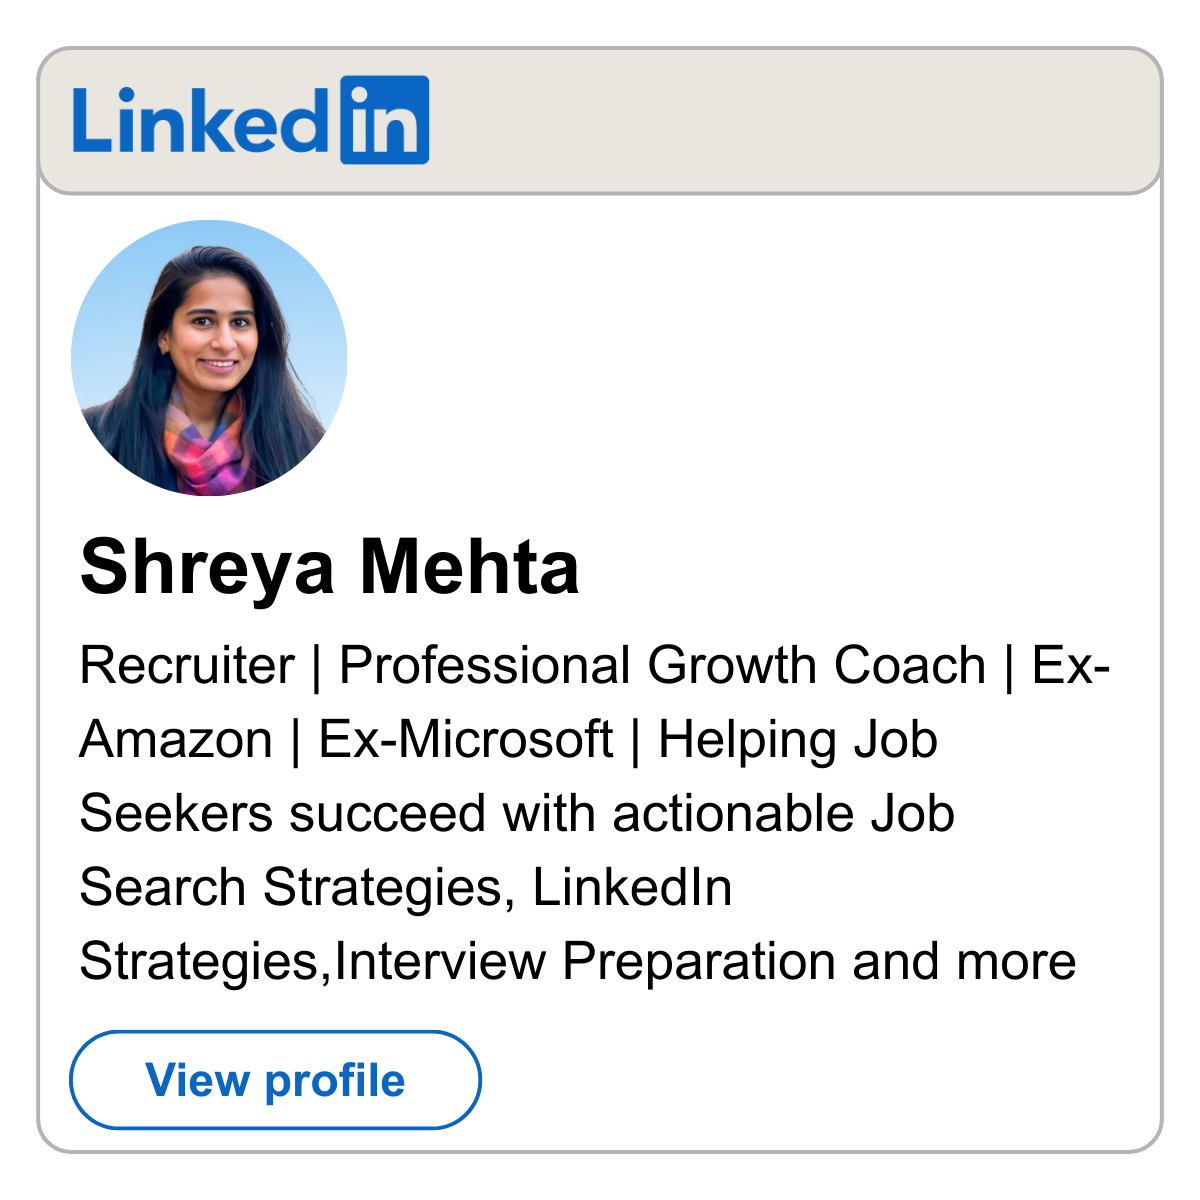Click the empty gray header bar area
Screen dimensions: 1200x1200
pyautogui.click(x=790, y=122)
